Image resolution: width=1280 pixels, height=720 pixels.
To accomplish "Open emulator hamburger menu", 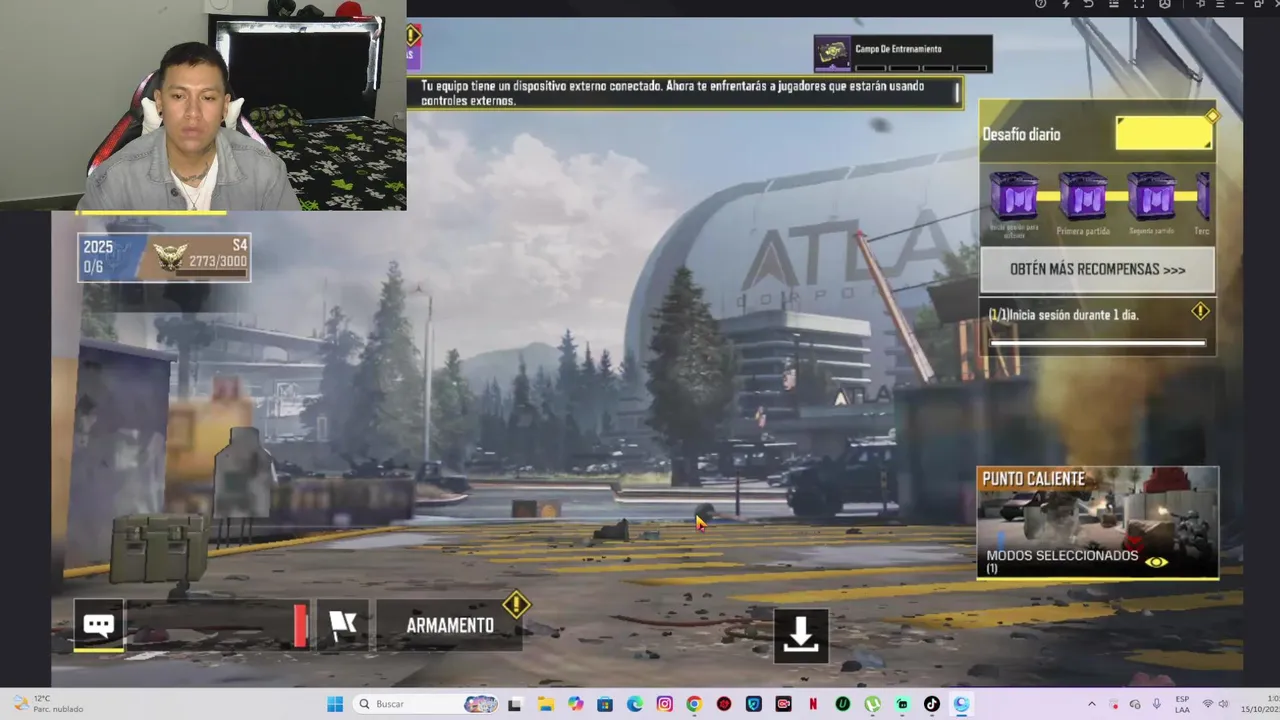I will (1221, 4).
